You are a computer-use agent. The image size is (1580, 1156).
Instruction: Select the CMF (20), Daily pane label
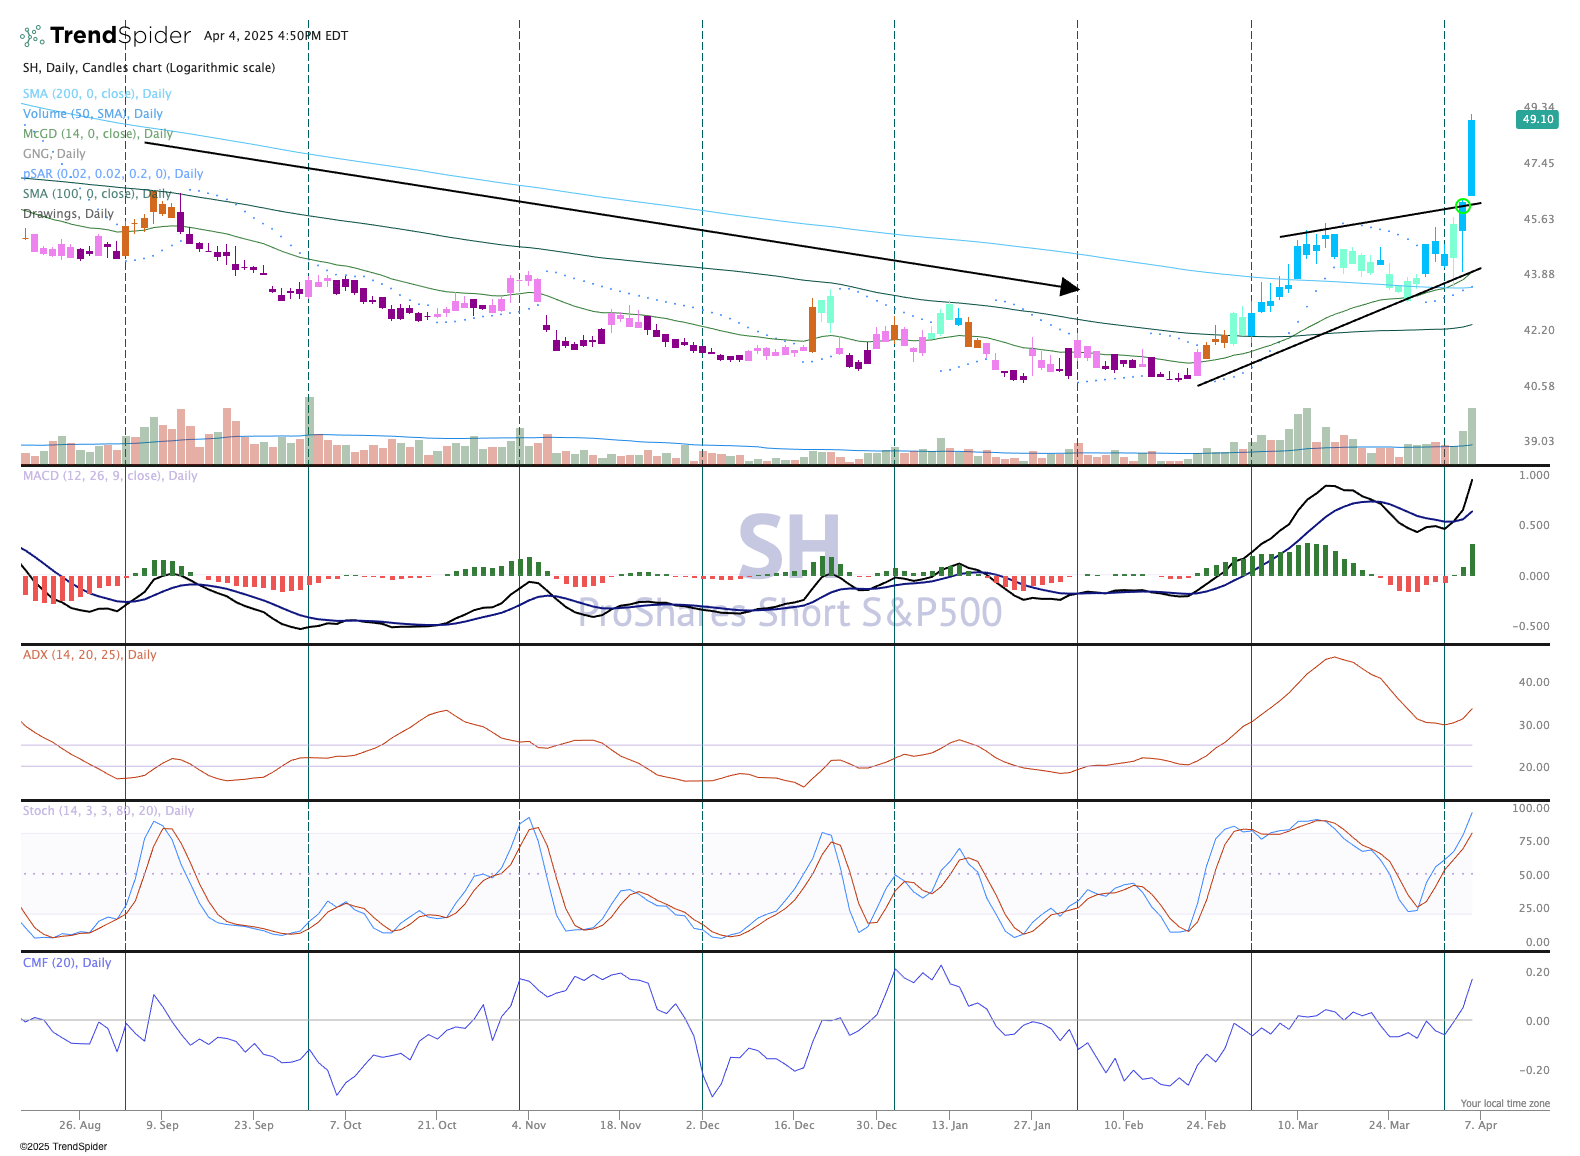click(x=67, y=963)
